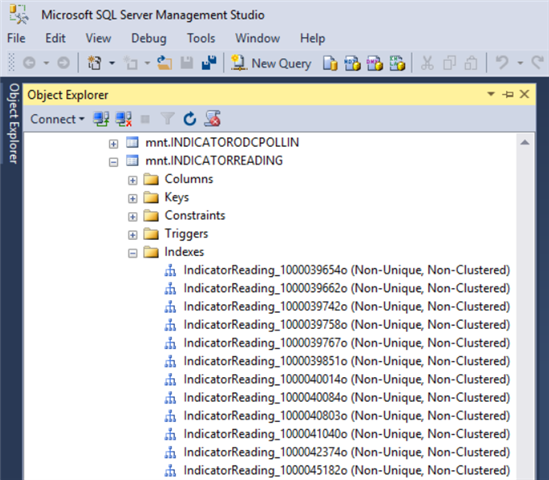
Task: Select index IndicatorReading_1000039654o
Action: point(347,270)
